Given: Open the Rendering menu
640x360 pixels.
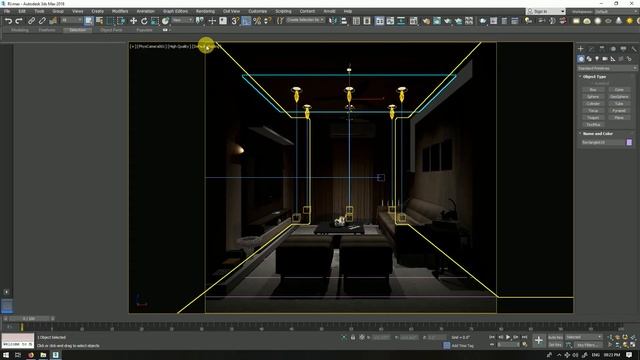Looking at the screenshot, I should click(x=205, y=11).
